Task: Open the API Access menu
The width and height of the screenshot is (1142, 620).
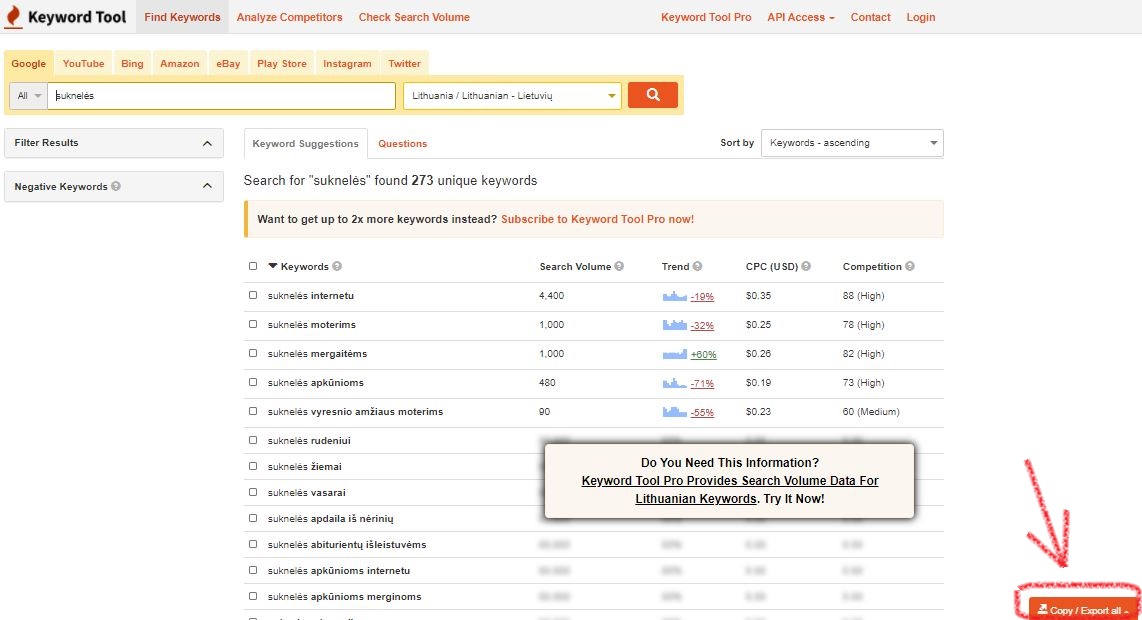Action: coord(800,17)
